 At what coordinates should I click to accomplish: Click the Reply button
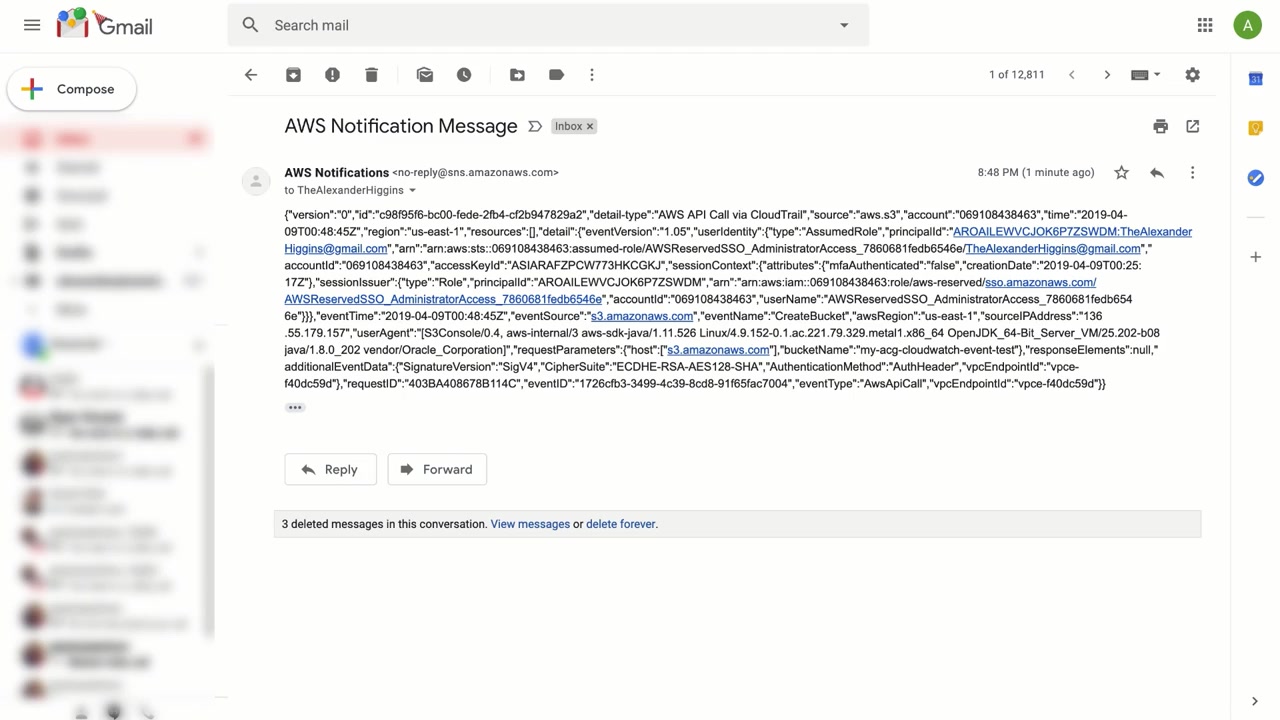[x=330, y=469]
